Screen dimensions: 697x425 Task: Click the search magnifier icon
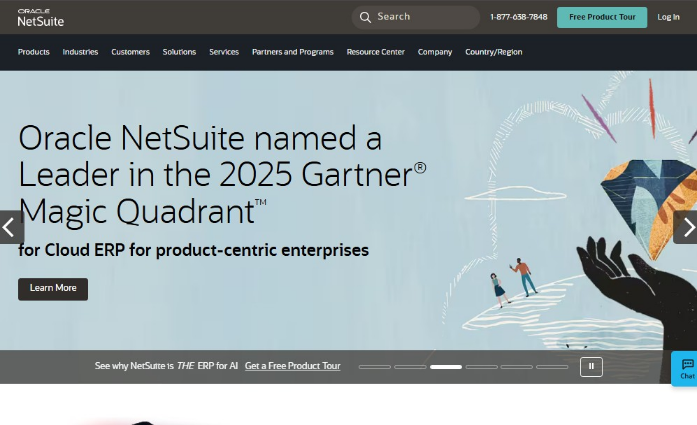[x=365, y=17]
